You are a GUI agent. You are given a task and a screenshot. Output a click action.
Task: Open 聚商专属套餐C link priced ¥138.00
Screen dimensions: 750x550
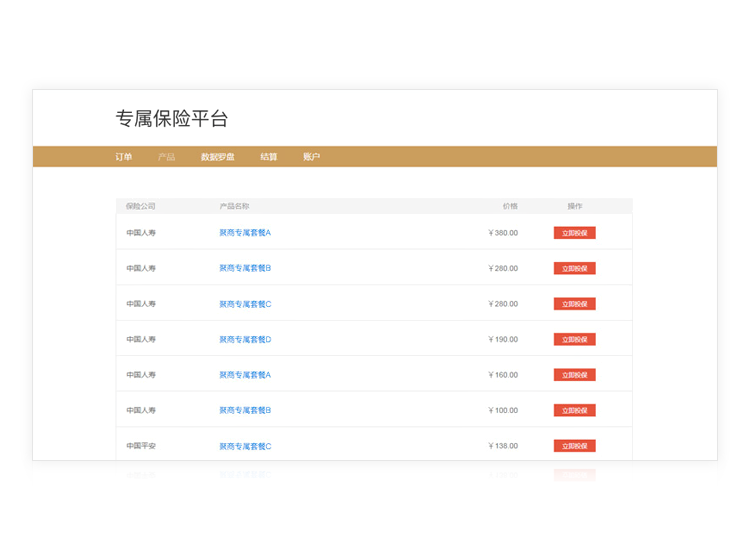[245, 446]
